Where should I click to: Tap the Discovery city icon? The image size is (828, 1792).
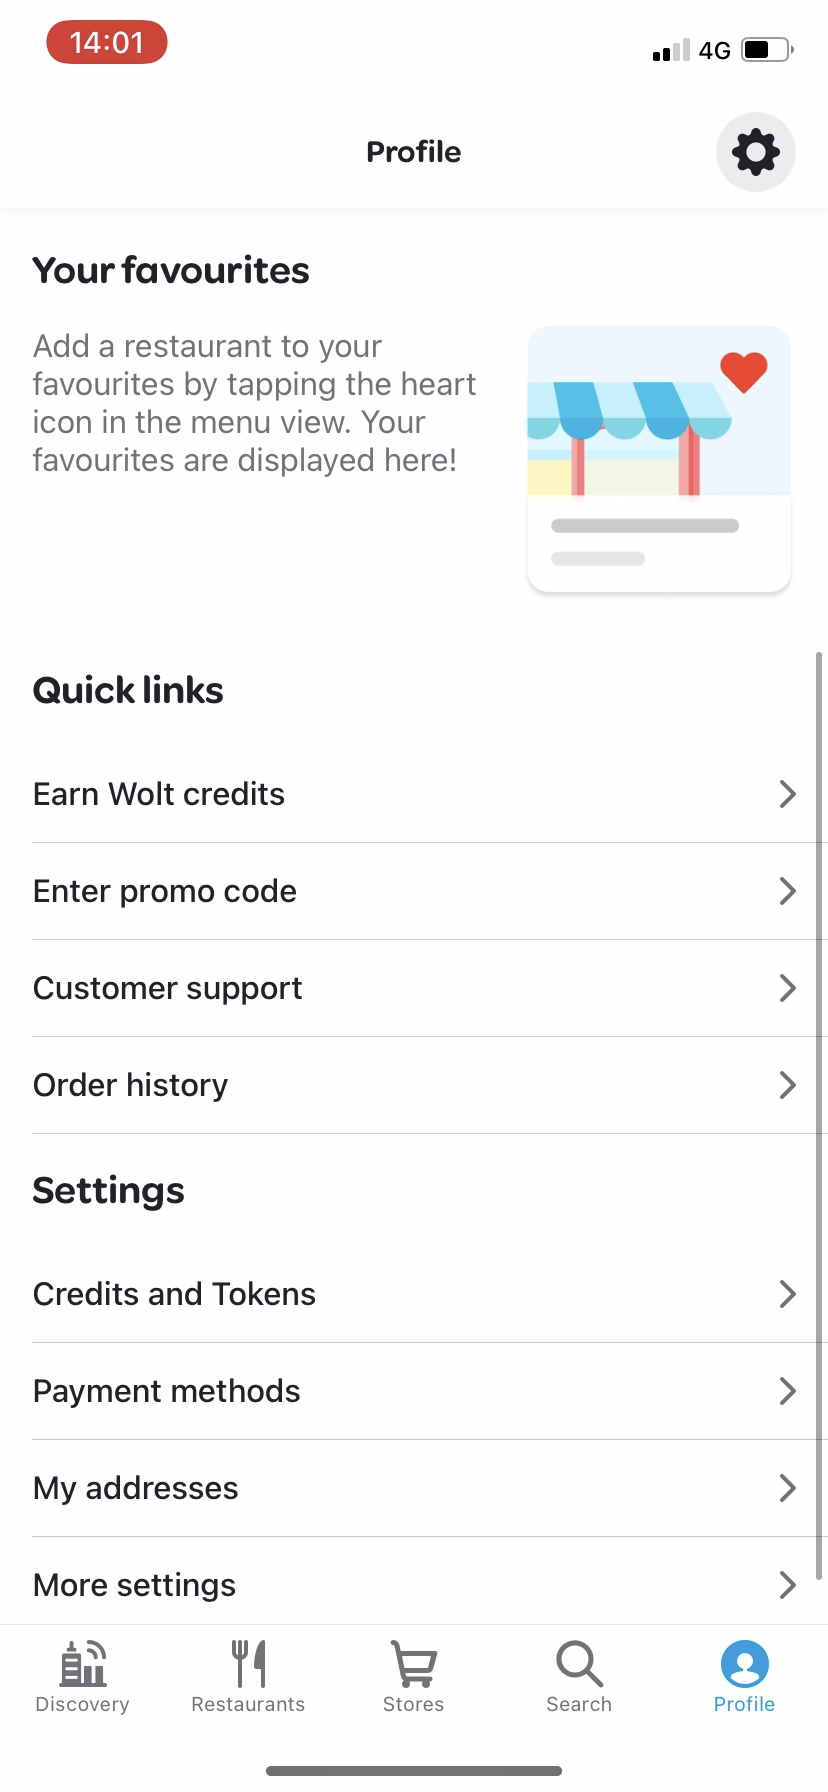coord(83,1664)
